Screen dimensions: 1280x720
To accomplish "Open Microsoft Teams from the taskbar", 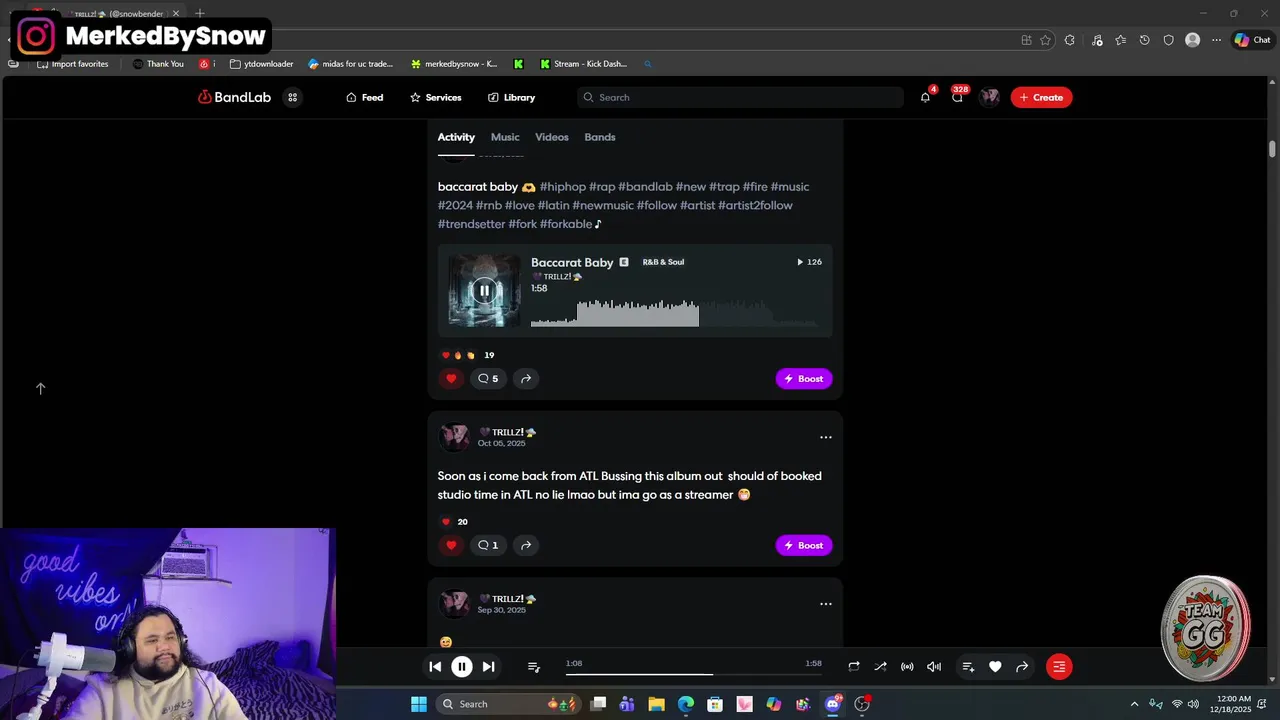I will click(627, 704).
